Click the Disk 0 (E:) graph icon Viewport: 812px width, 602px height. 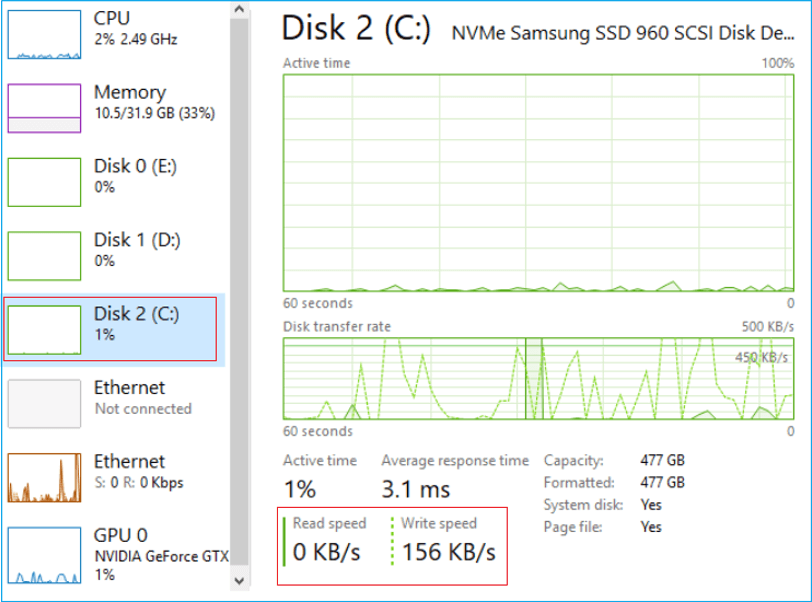pyautogui.click(x=44, y=182)
